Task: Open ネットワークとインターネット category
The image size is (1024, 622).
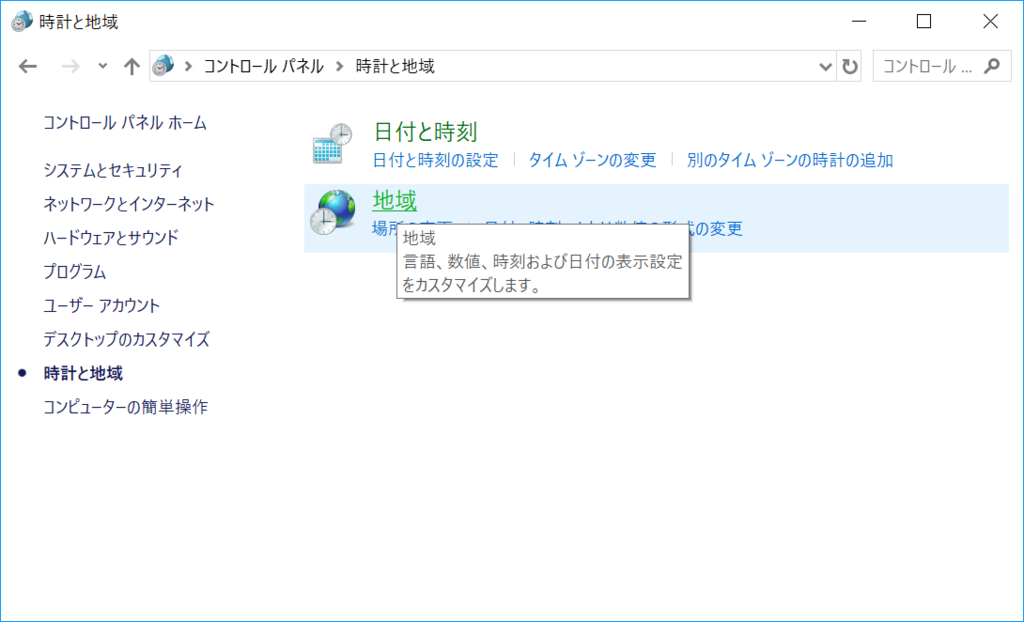Action: pos(129,204)
